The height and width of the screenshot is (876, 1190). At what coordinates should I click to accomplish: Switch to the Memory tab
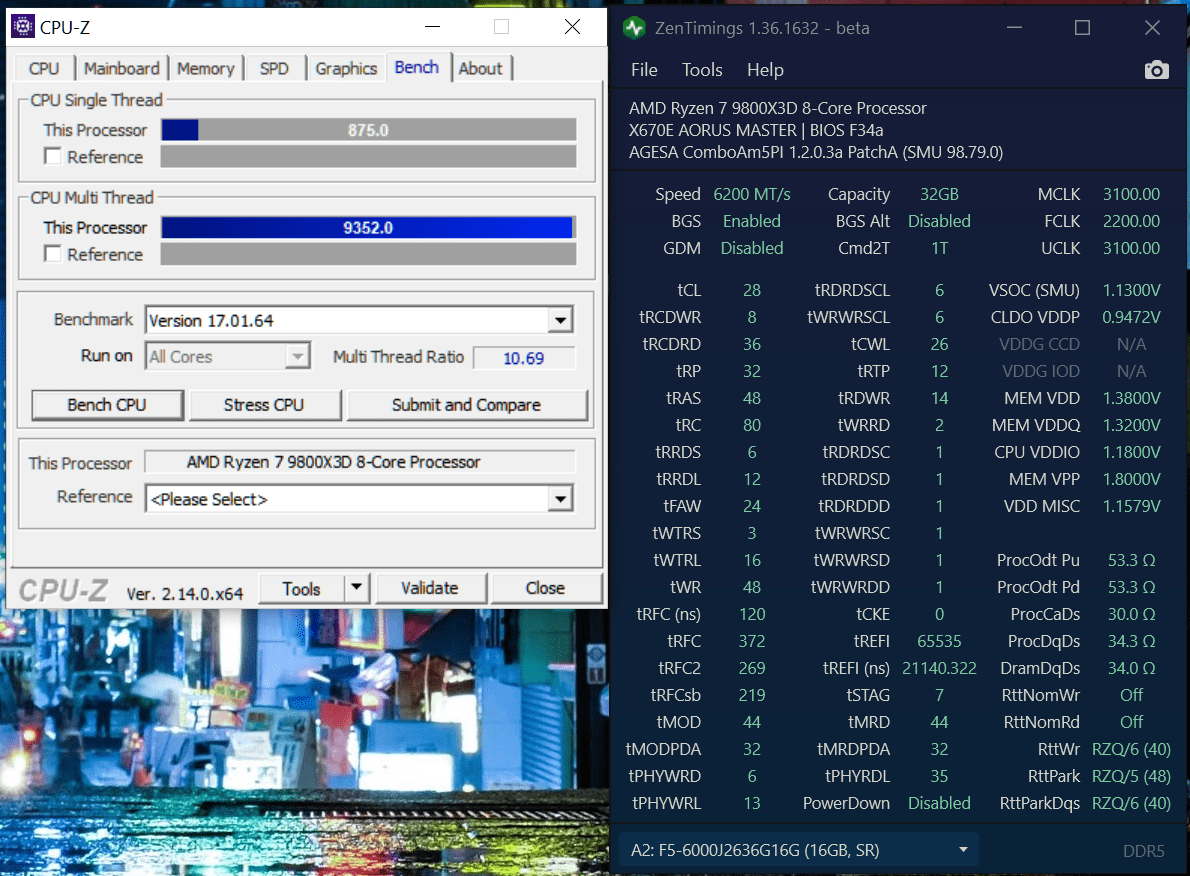point(205,69)
